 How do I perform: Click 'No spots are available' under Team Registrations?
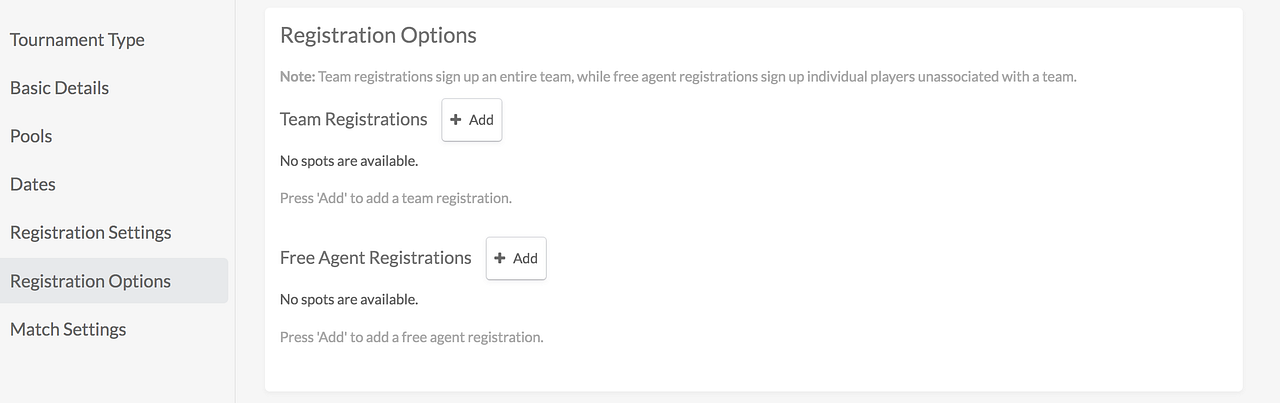[349, 160]
